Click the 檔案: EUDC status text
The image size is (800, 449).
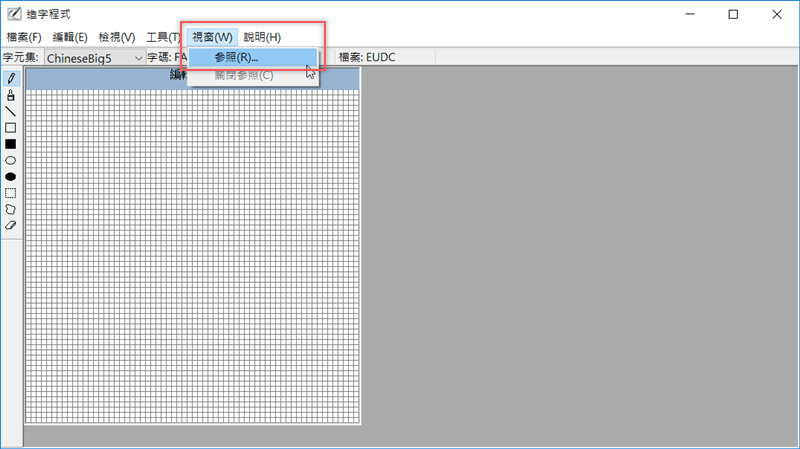[367, 57]
